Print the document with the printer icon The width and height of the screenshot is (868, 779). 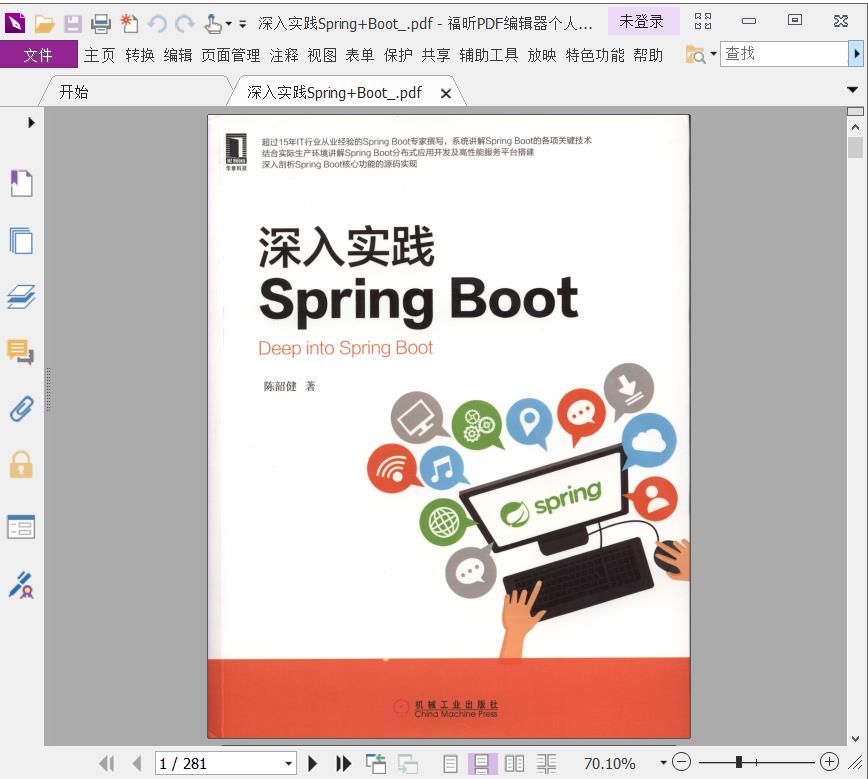click(x=101, y=23)
